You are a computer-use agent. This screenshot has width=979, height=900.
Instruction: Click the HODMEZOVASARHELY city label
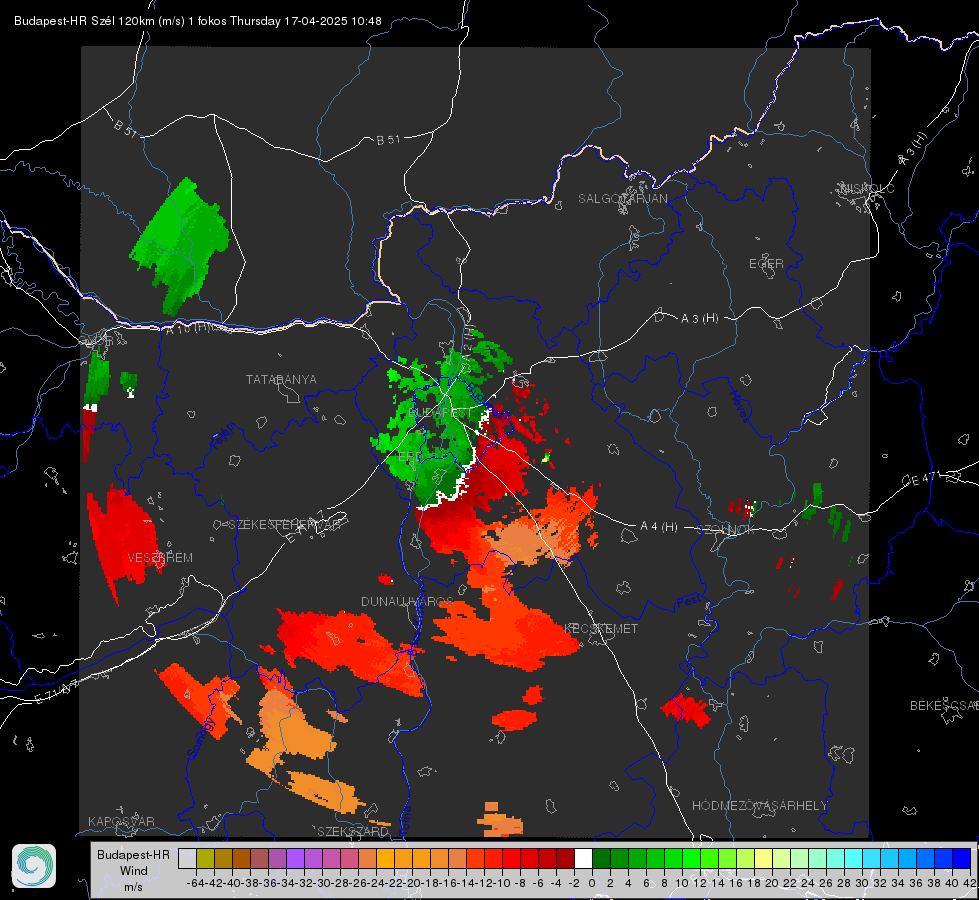[x=759, y=806]
